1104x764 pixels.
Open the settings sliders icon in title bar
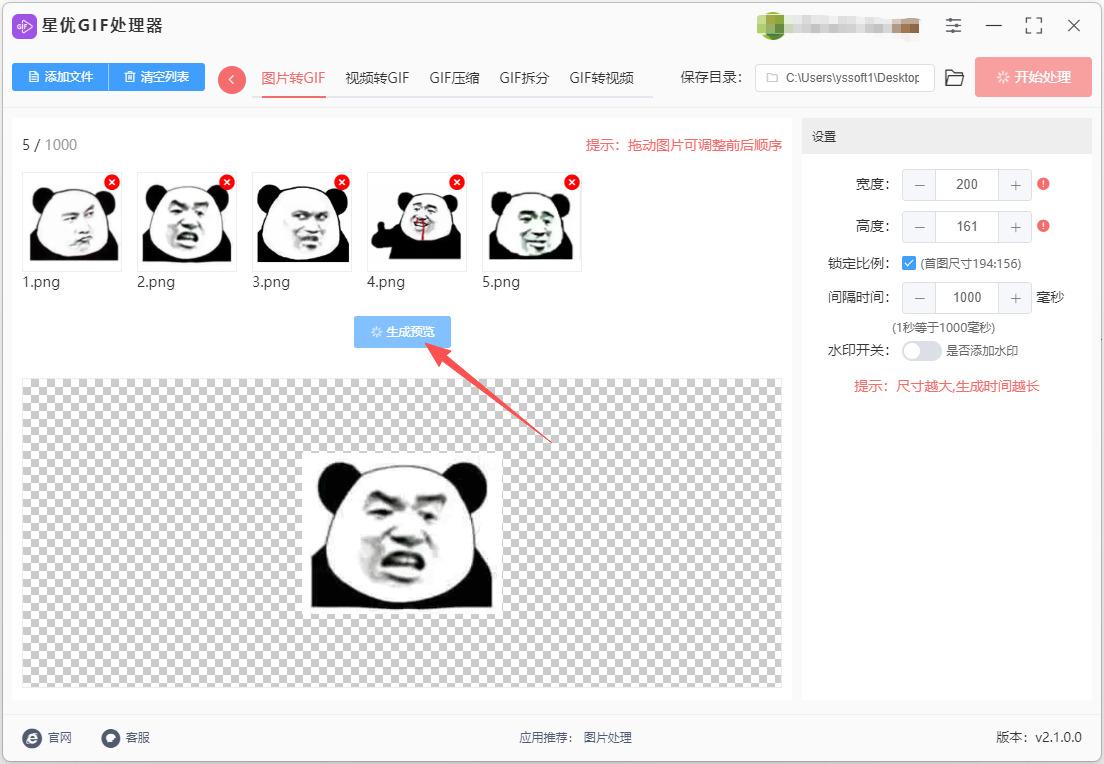point(953,26)
